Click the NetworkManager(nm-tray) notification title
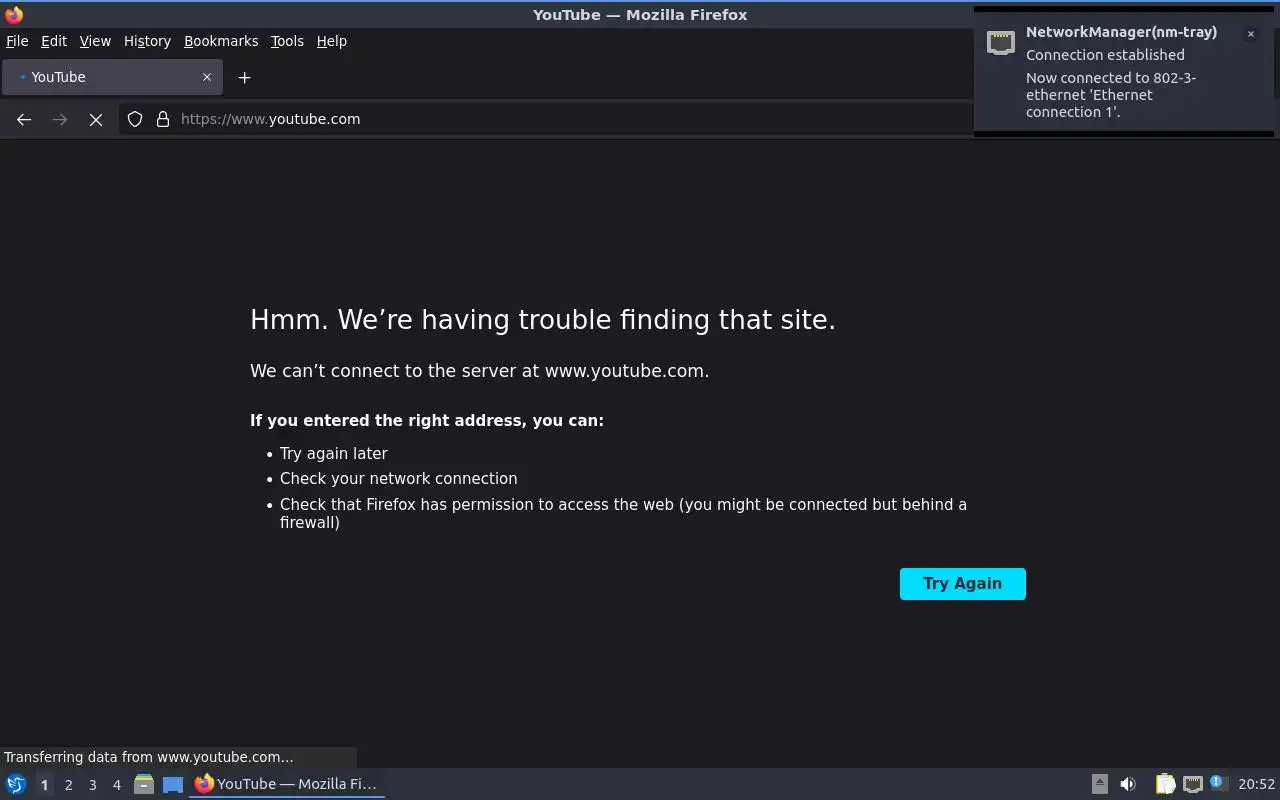1280x800 pixels. click(1121, 32)
